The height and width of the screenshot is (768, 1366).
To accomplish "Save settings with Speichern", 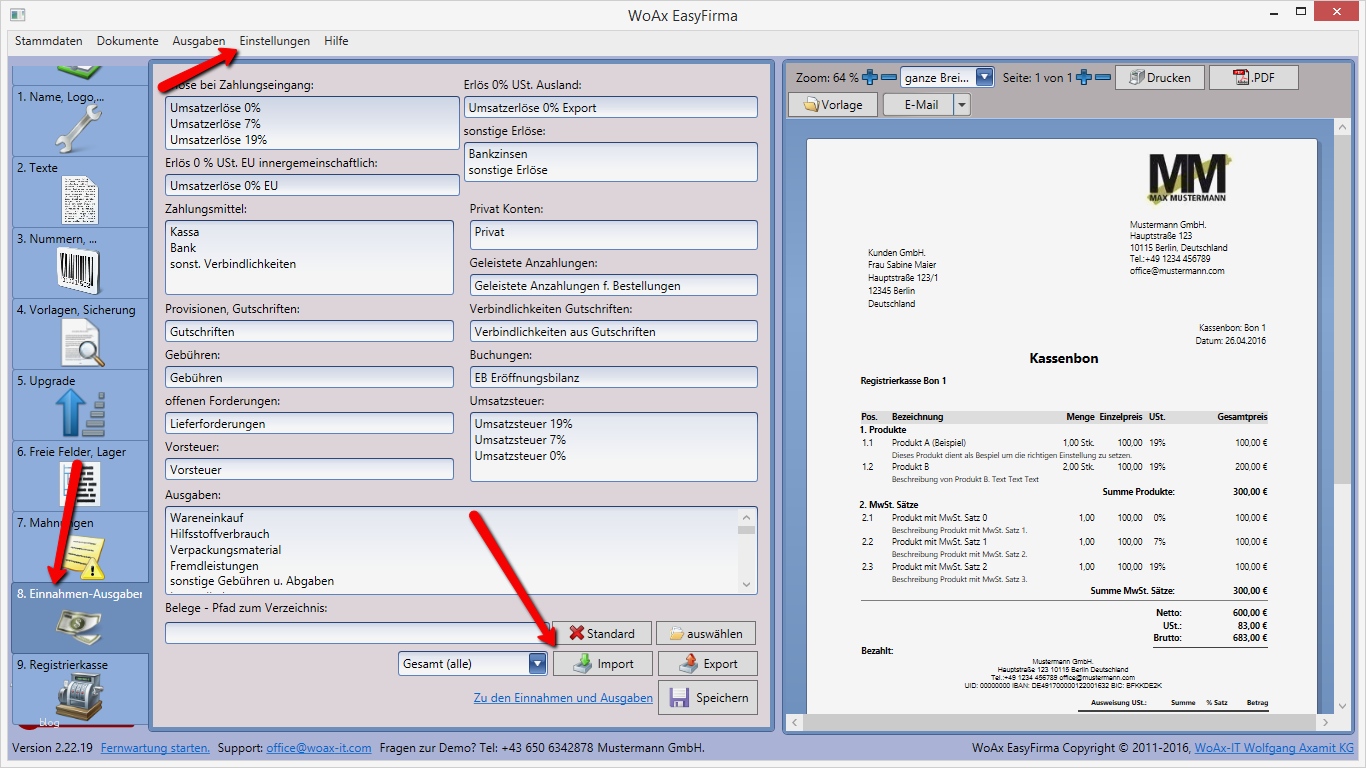I will 707,697.
